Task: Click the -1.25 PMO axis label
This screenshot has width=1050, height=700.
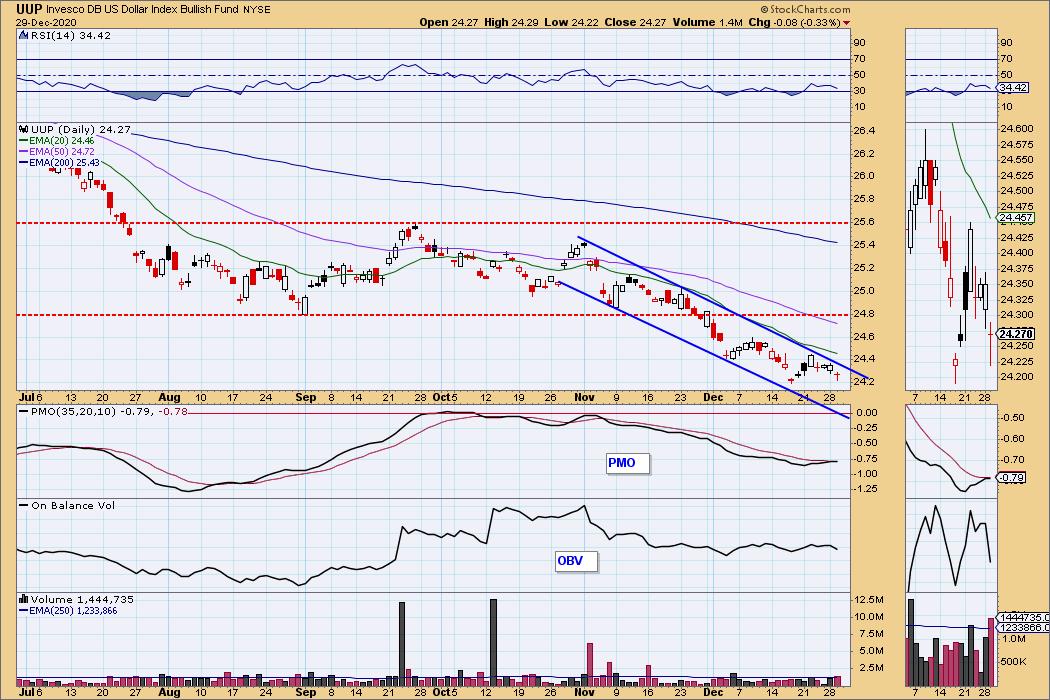Action: [x=867, y=489]
